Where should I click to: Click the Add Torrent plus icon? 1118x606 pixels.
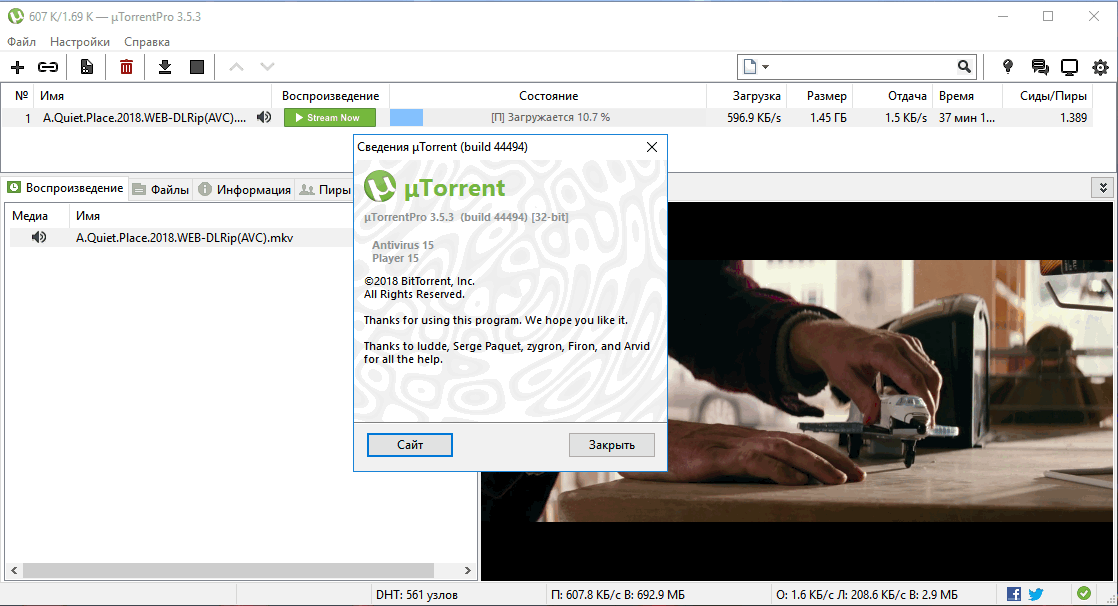coord(17,67)
